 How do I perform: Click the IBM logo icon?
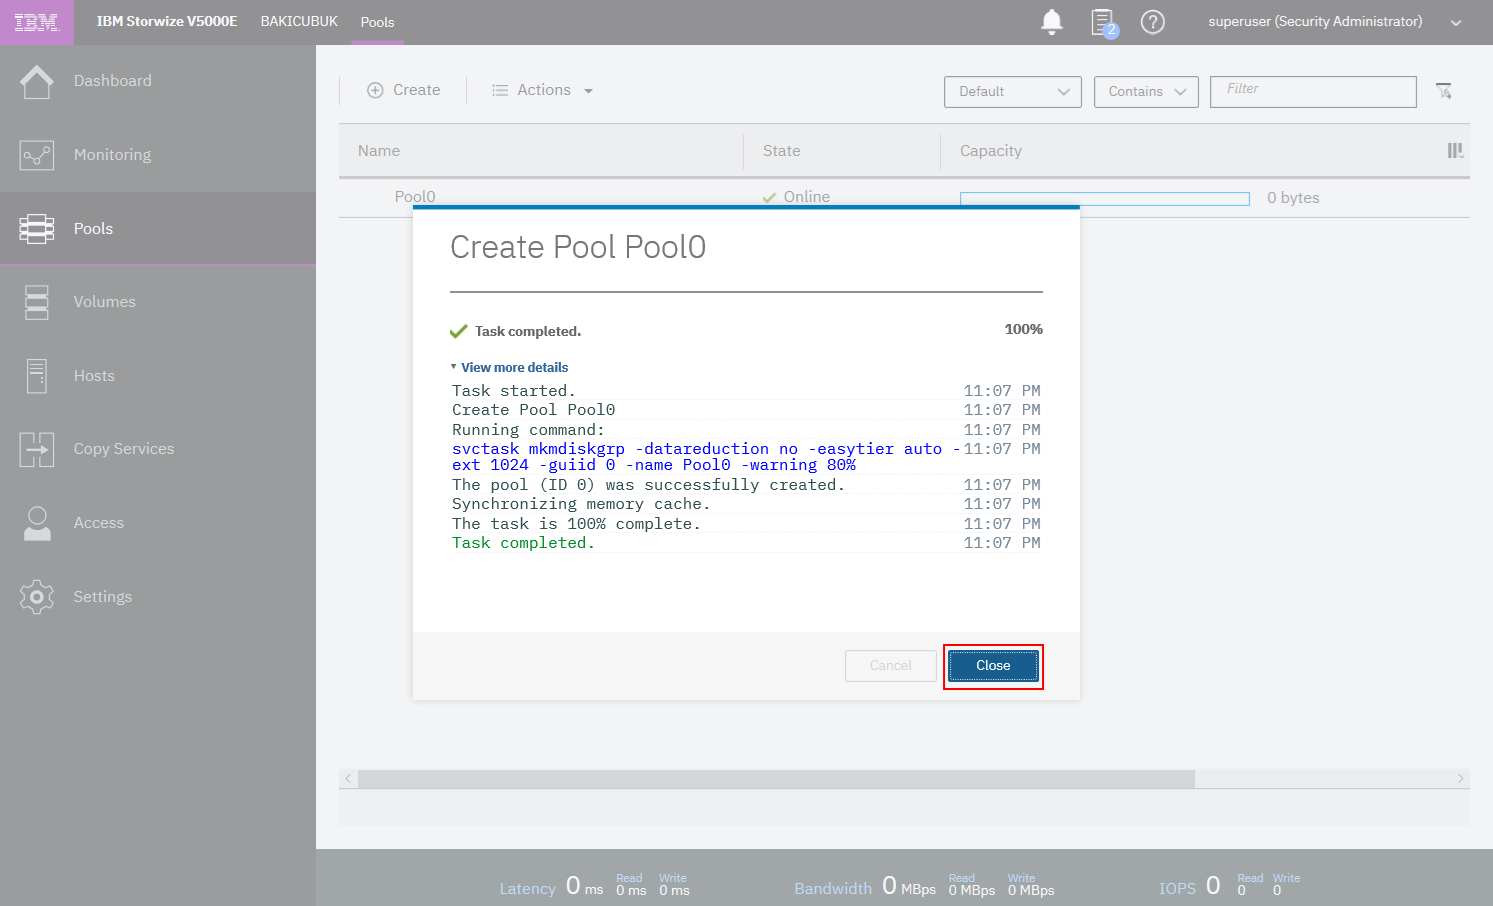coord(37,22)
